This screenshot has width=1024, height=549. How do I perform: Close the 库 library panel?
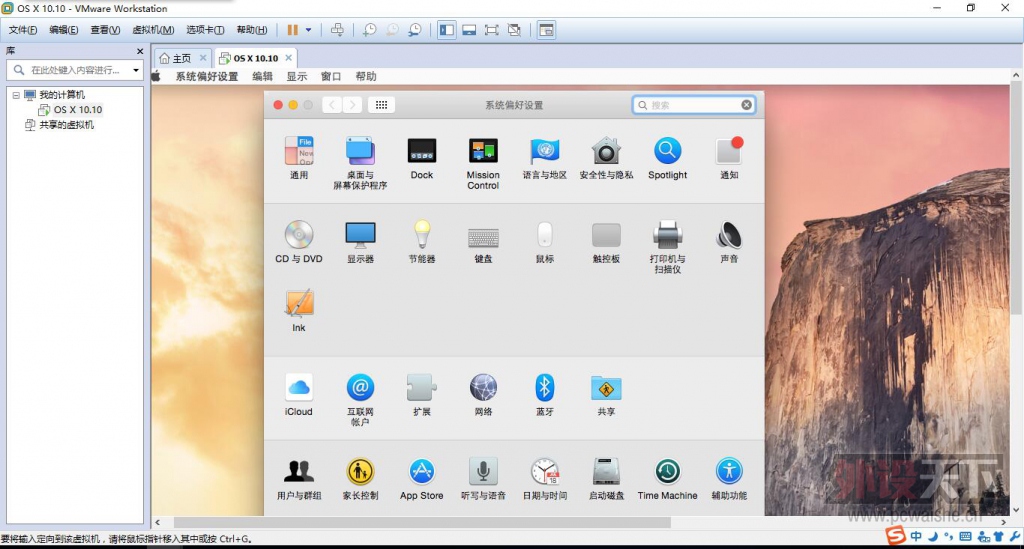tap(140, 51)
